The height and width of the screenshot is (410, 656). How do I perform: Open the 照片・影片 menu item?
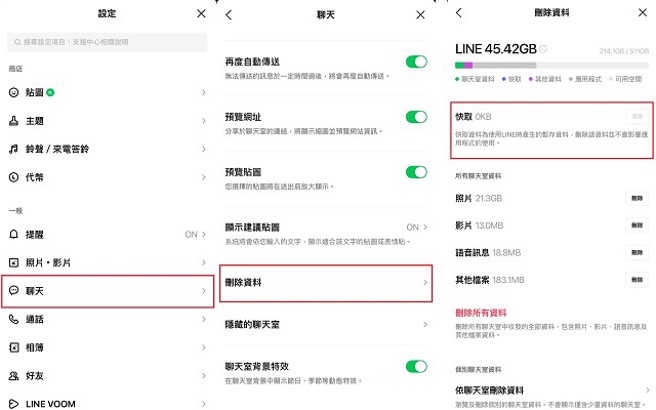[x=108, y=263]
